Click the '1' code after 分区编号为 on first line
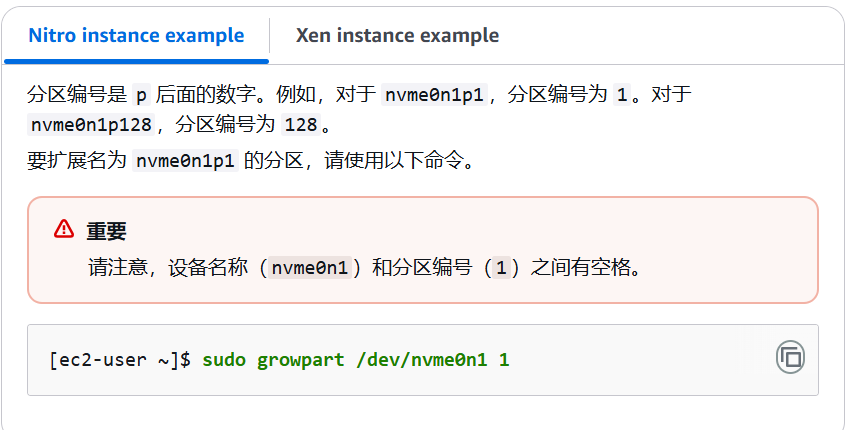Viewport: 851px width, 430px height. tap(622, 94)
